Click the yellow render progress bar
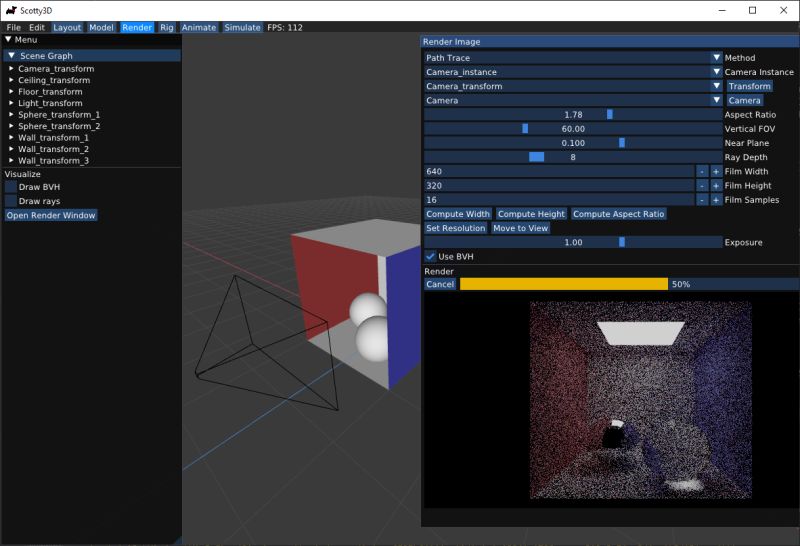 pyautogui.click(x=564, y=284)
